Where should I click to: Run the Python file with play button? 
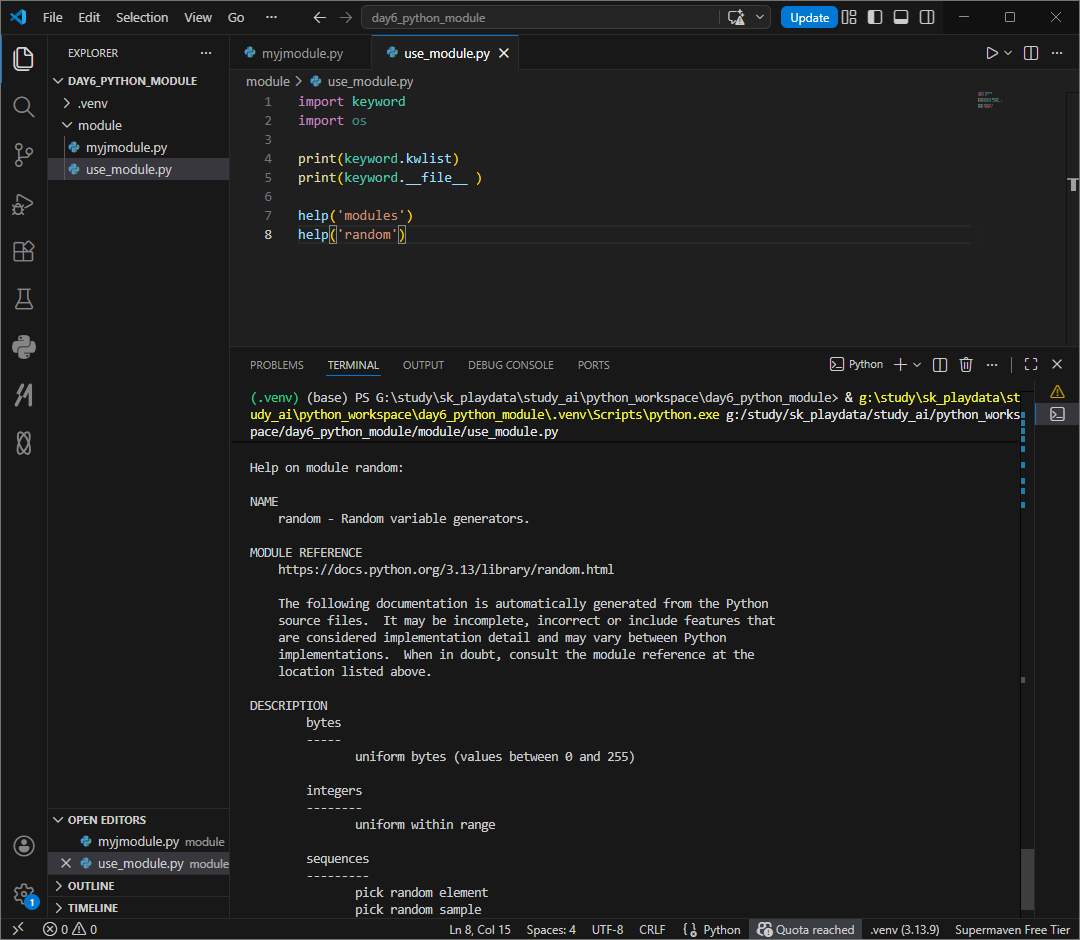click(x=991, y=53)
